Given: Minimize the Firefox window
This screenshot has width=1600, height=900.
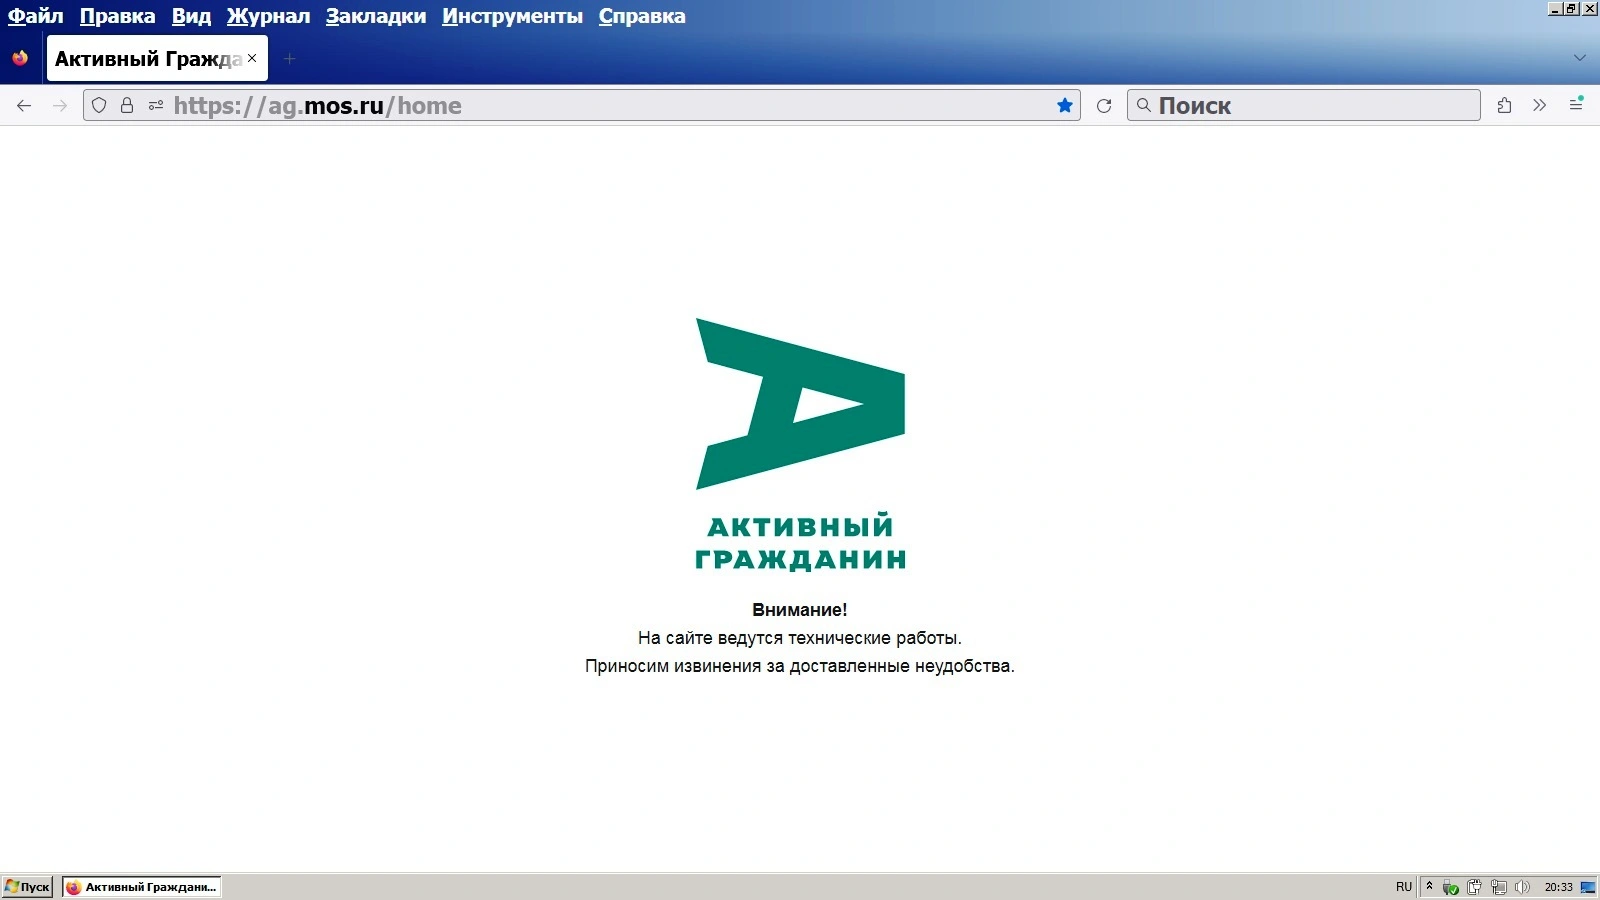Looking at the screenshot, I should coord(1555,9).
